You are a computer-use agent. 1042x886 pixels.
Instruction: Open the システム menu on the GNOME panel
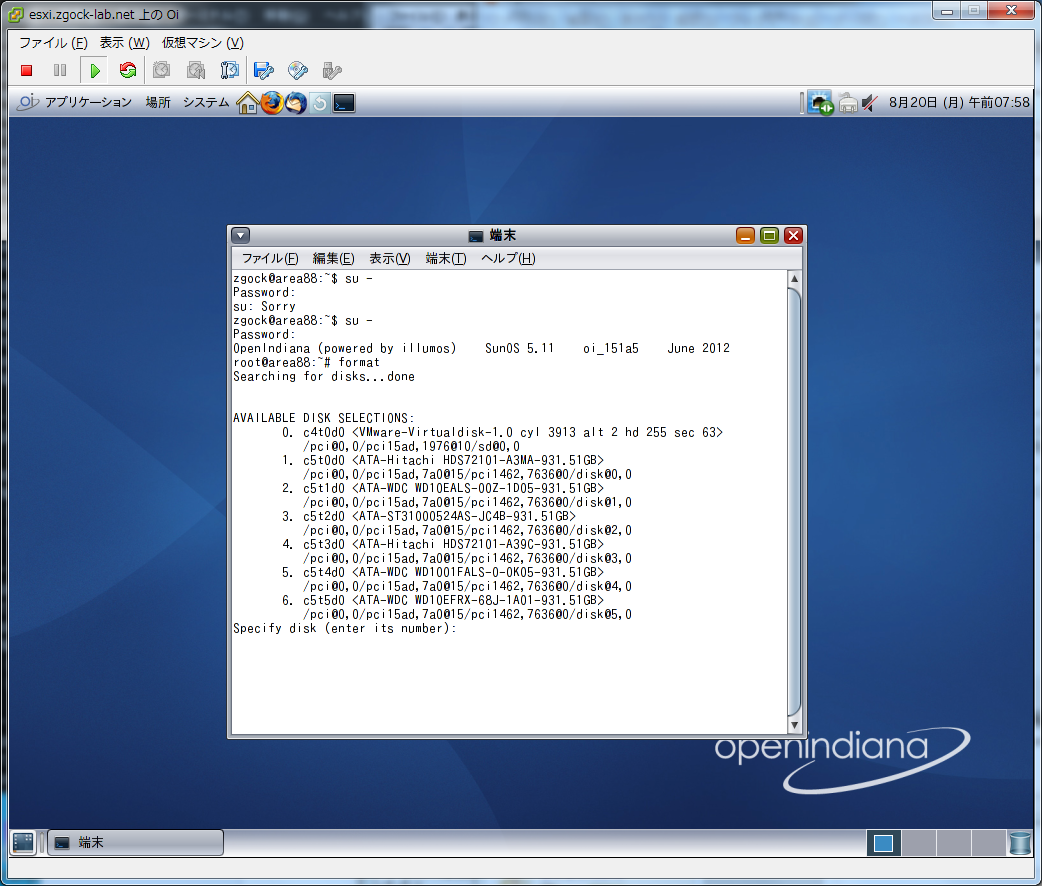(x=206, y=102)
